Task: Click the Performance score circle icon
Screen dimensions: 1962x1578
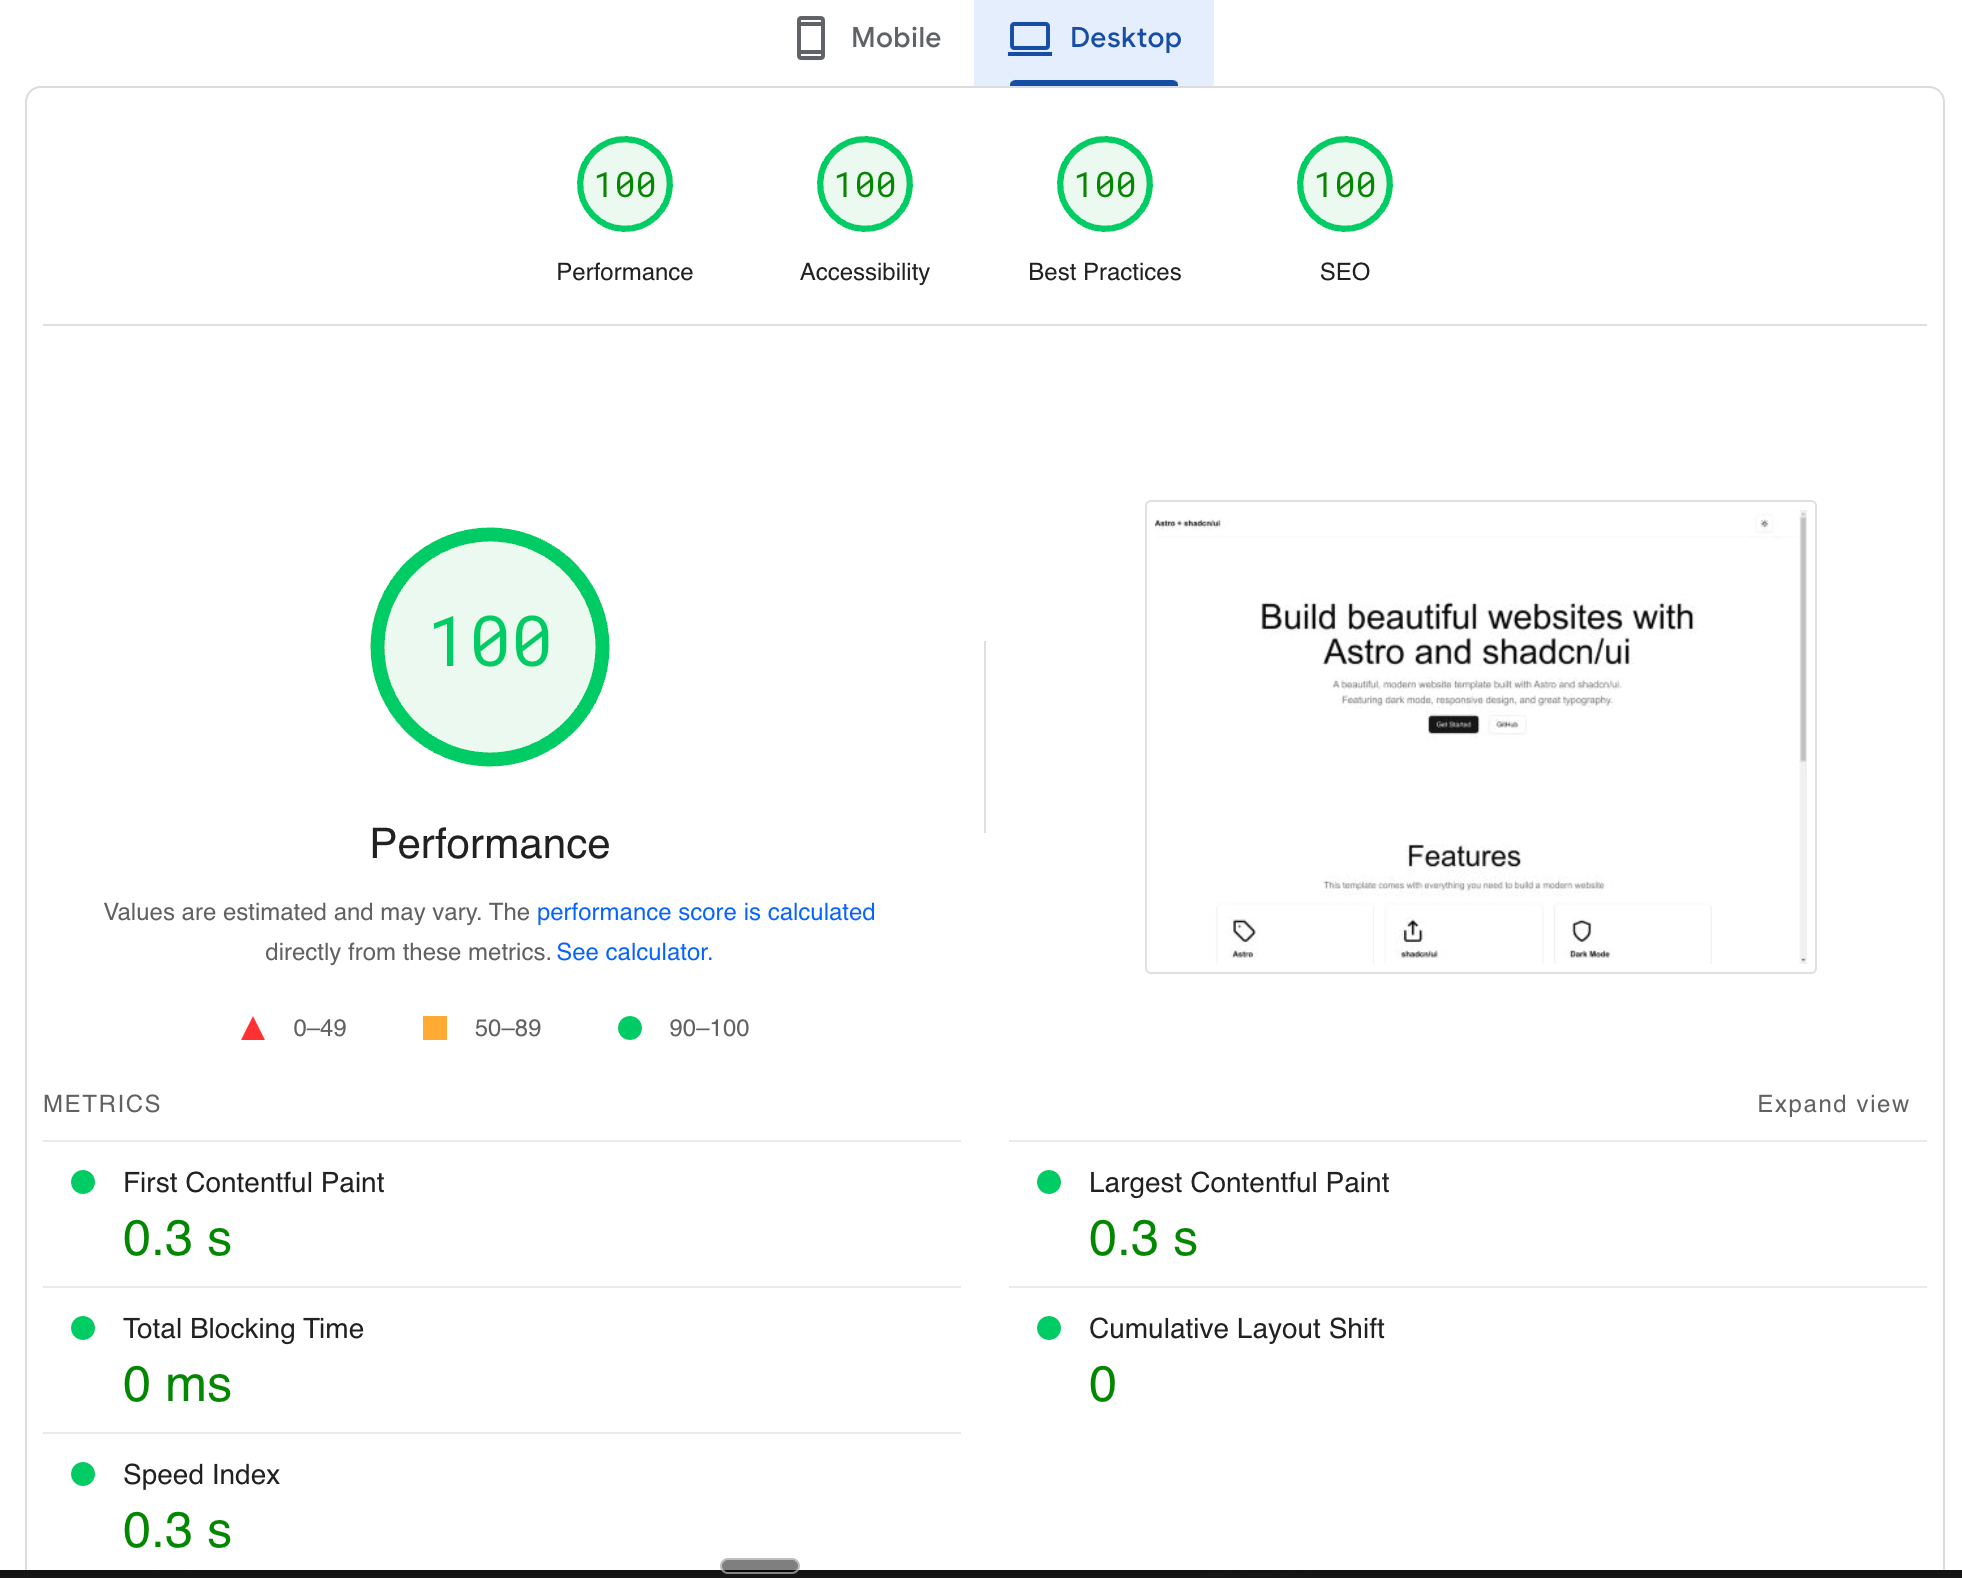Action: 623,182
